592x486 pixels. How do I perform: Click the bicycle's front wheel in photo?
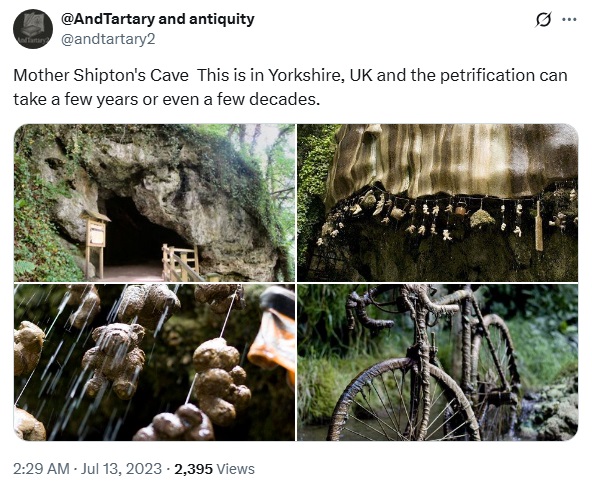point(403,400)
